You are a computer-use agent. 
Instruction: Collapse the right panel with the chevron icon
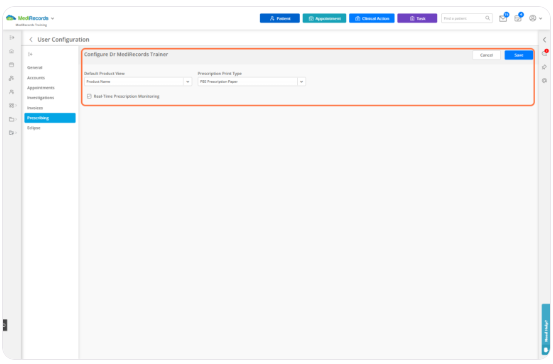click(545, 40)
